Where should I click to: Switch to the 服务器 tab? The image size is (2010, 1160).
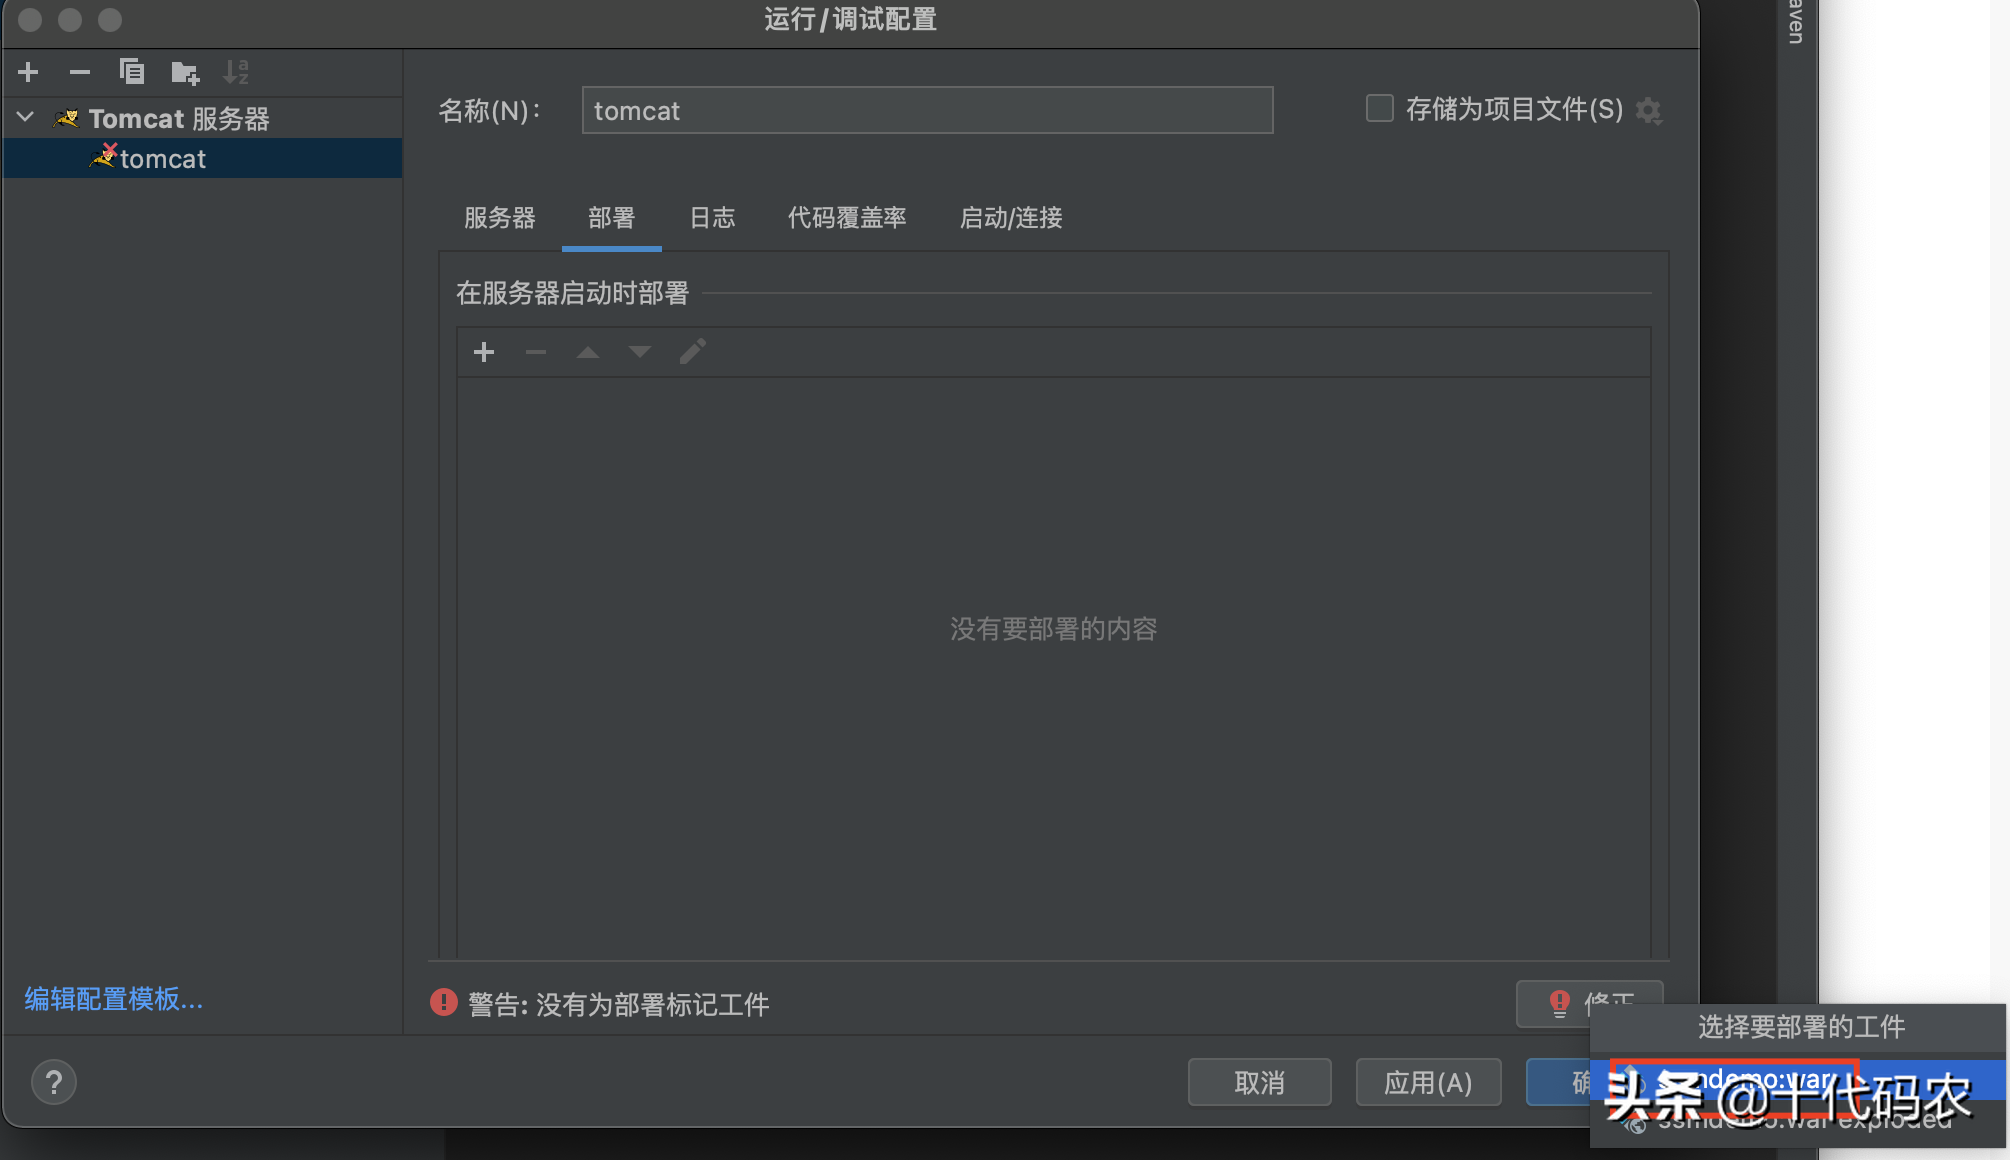(501, 217)
